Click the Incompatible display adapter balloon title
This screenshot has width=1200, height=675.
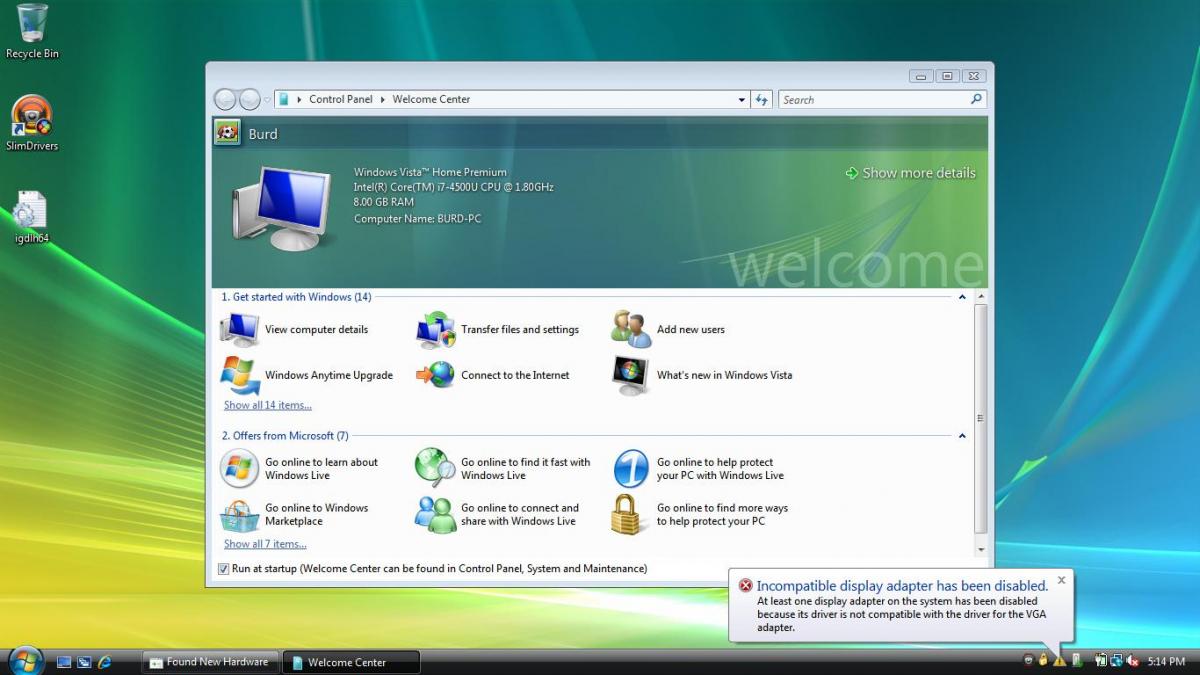[x=902, y=586]
